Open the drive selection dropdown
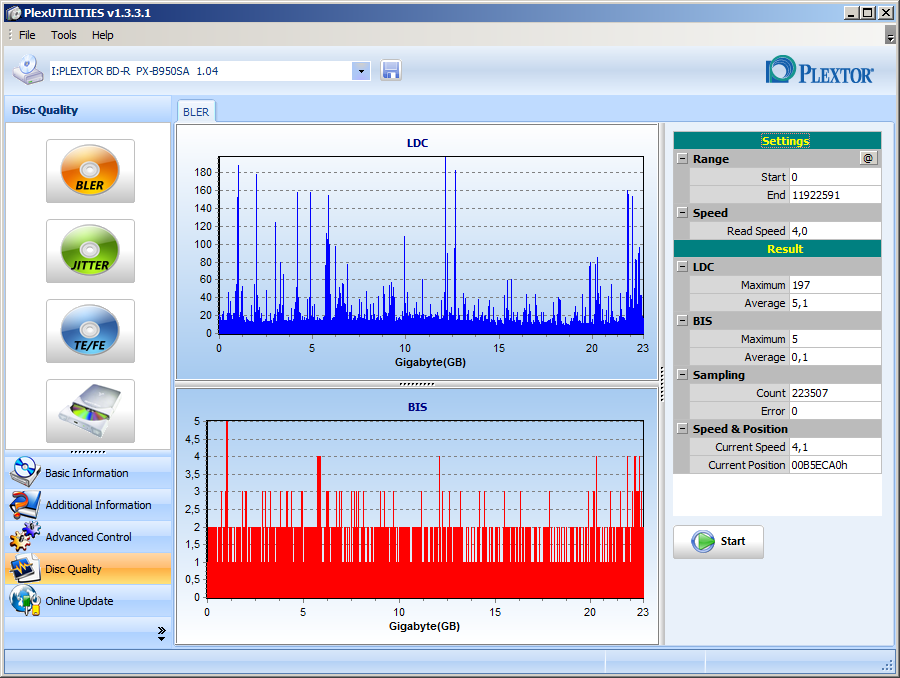900x678 pixels. click(x=361, y=71)
